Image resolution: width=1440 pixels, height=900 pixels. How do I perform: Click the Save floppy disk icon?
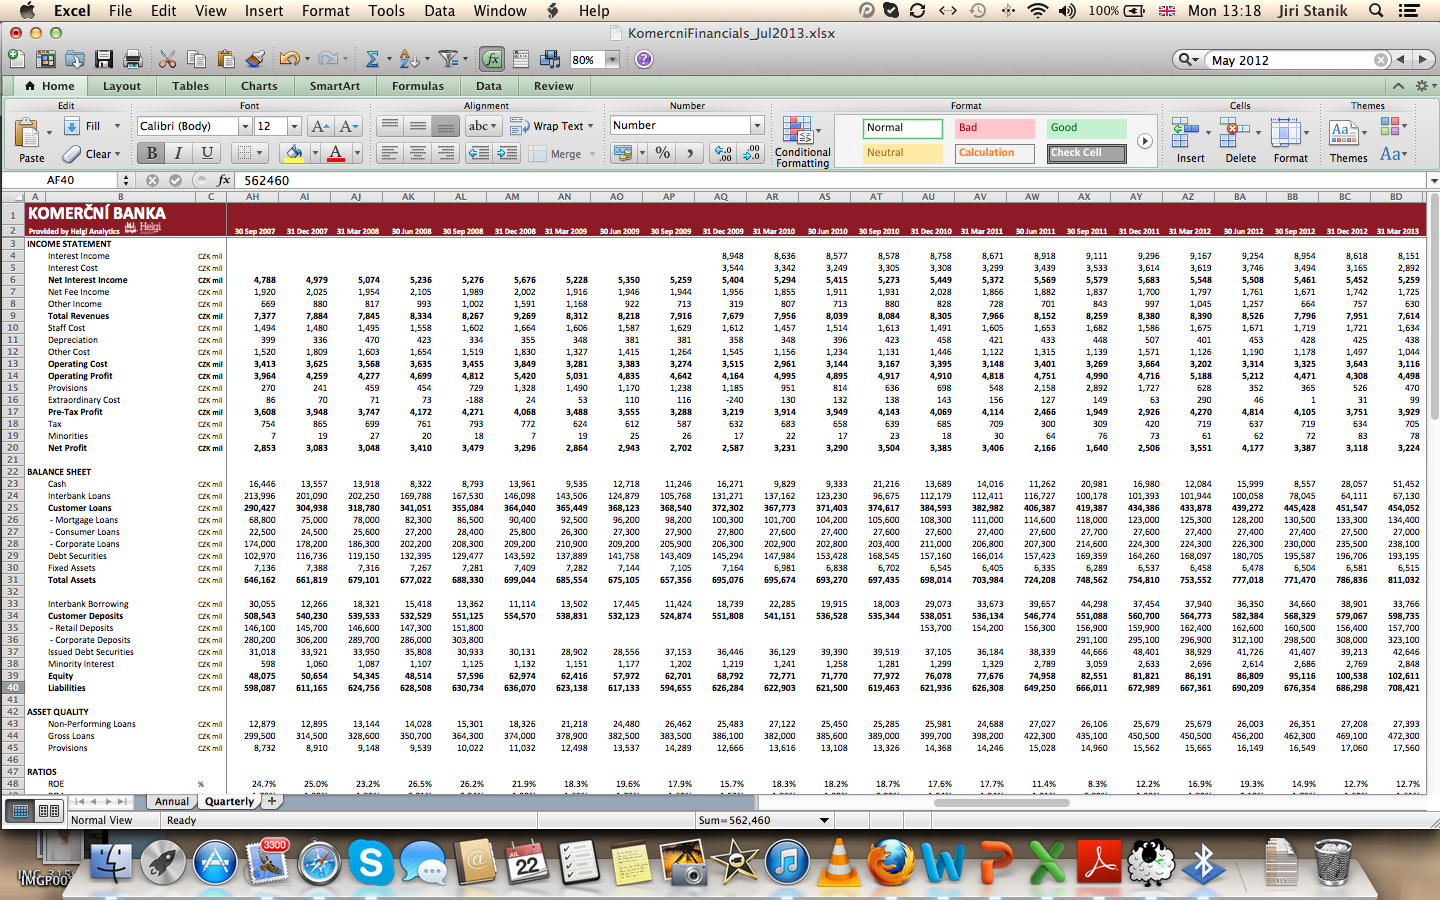pyautogui.click(x=104, y=59)
